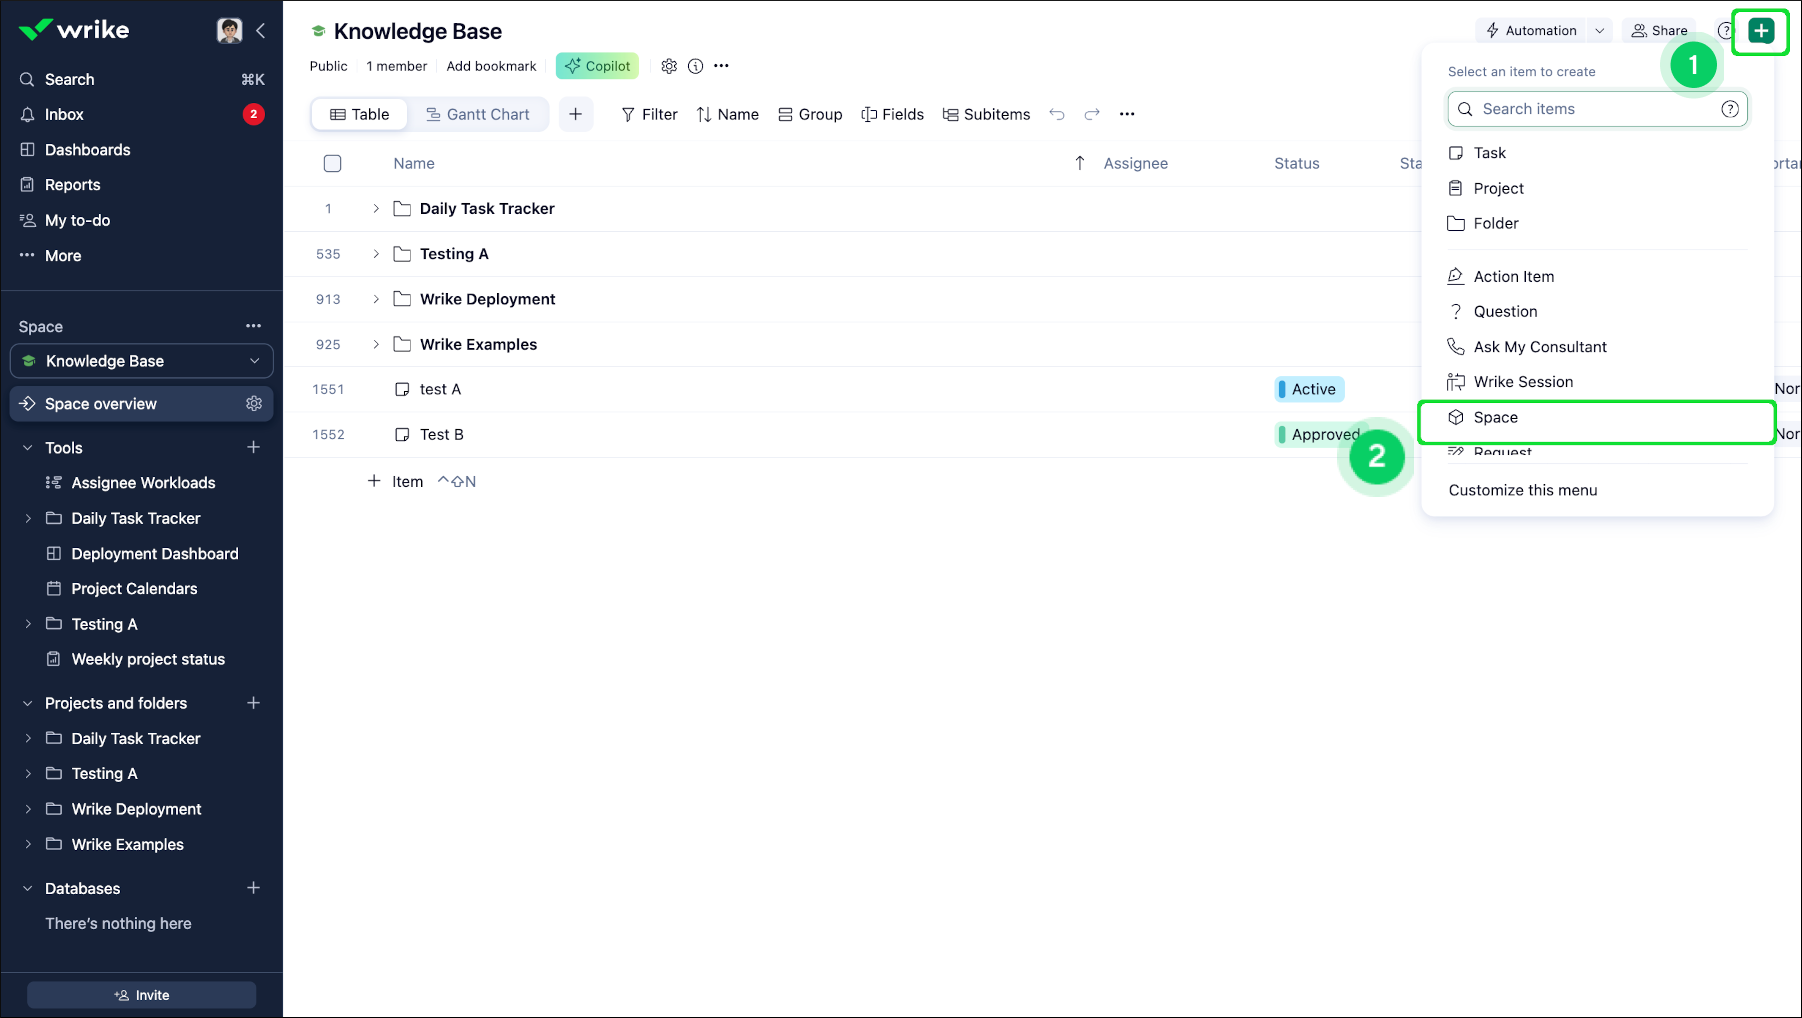The image size is (1802, 1018).
Task: Click the redo arrow in toolbar
Action: [x=1092, y=114]
